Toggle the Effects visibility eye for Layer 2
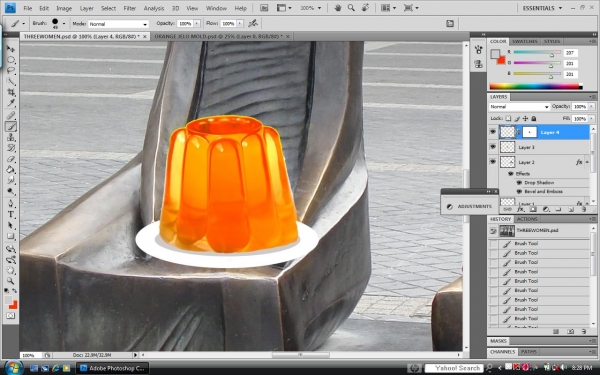 (x=510, y=174)
